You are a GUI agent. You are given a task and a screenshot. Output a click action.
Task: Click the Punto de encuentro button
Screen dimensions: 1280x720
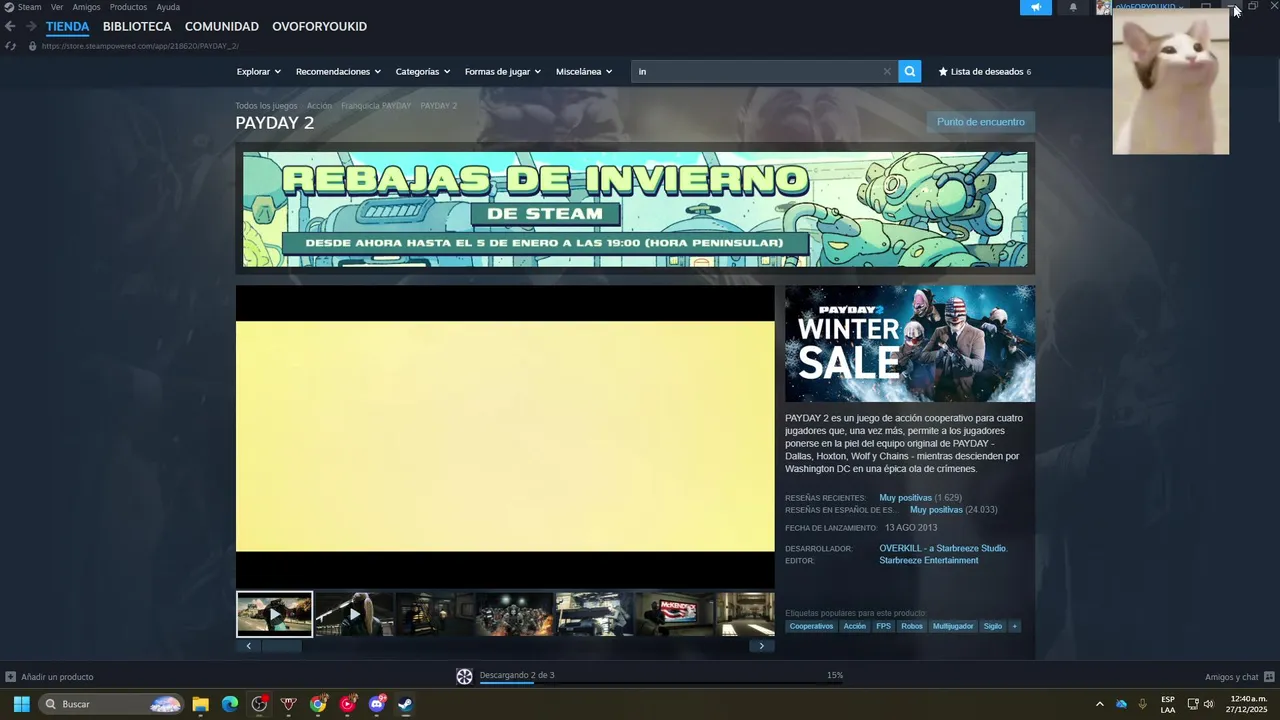(980, 122)
